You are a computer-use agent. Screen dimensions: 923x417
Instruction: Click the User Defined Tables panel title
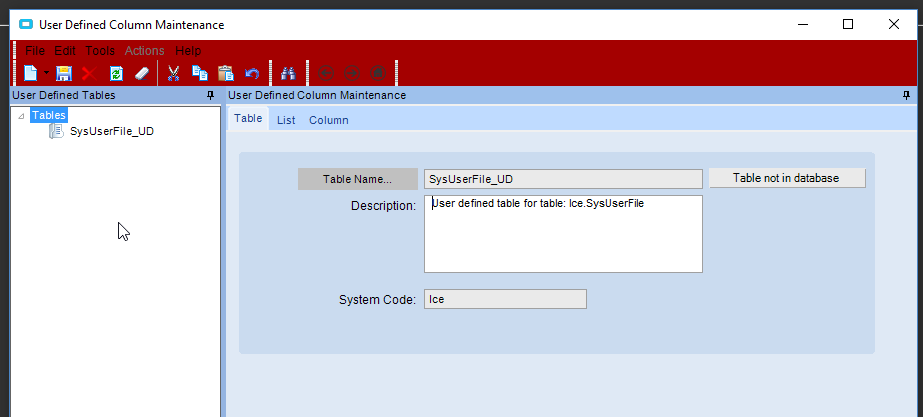(x=64, y=95)
